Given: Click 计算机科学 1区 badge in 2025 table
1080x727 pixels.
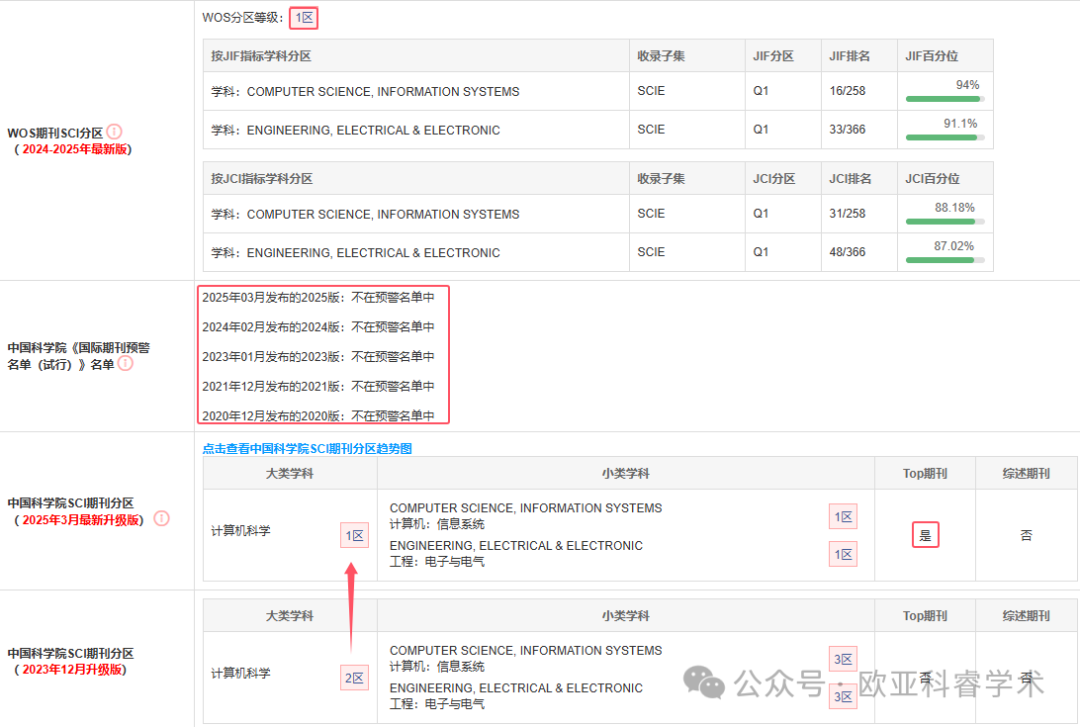Looking at the screenshot, I should (x=354, y=535).
